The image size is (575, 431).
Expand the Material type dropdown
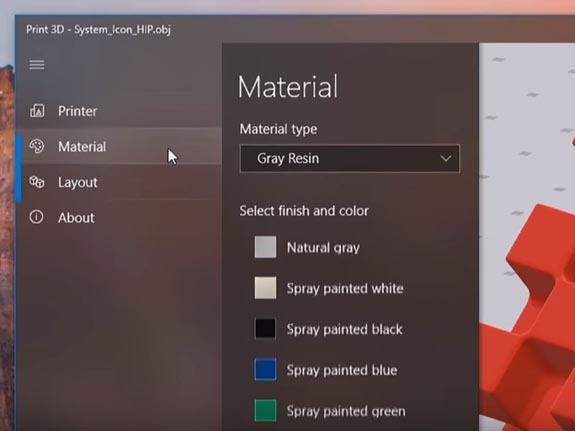[349, 158]
